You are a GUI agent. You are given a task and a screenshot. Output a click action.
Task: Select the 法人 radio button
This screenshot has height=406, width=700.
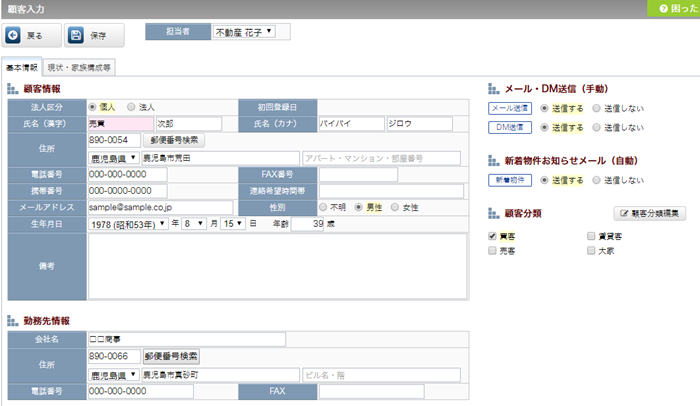132,106
